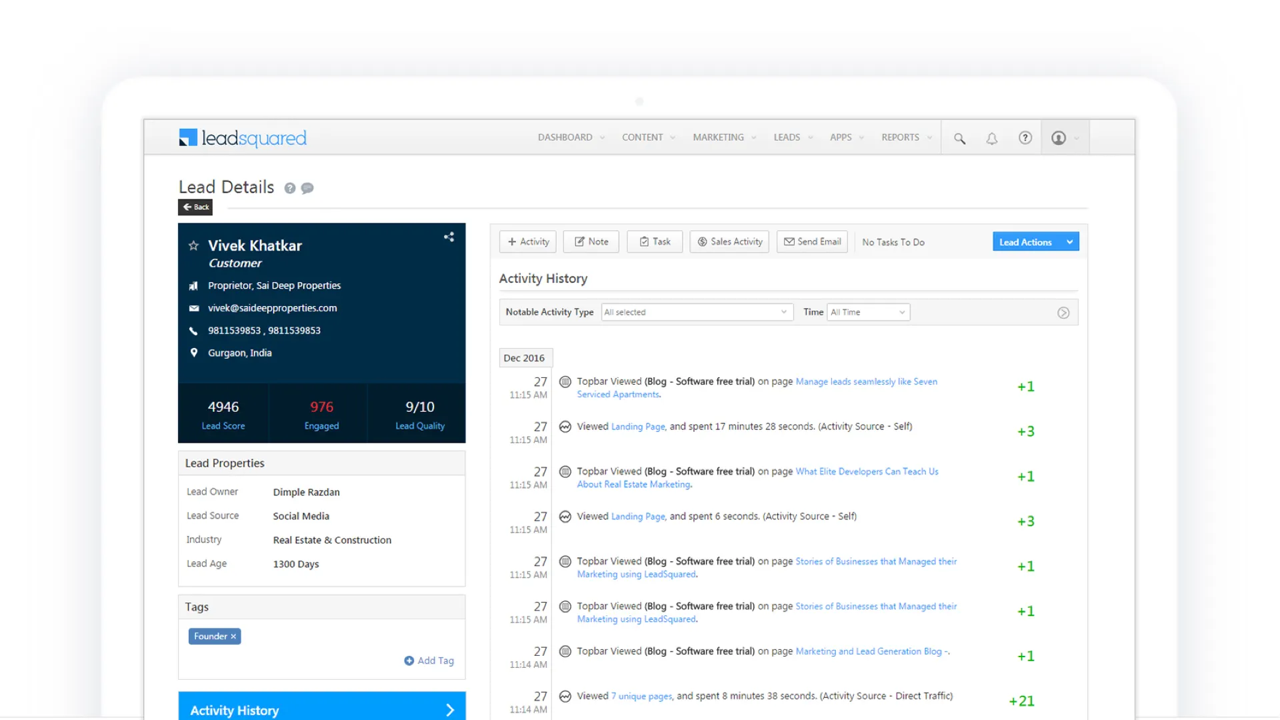The height and width of the screenshot is (720, 1280).
Task: Click the share icon on lead card
Action: tap(449, 237)
